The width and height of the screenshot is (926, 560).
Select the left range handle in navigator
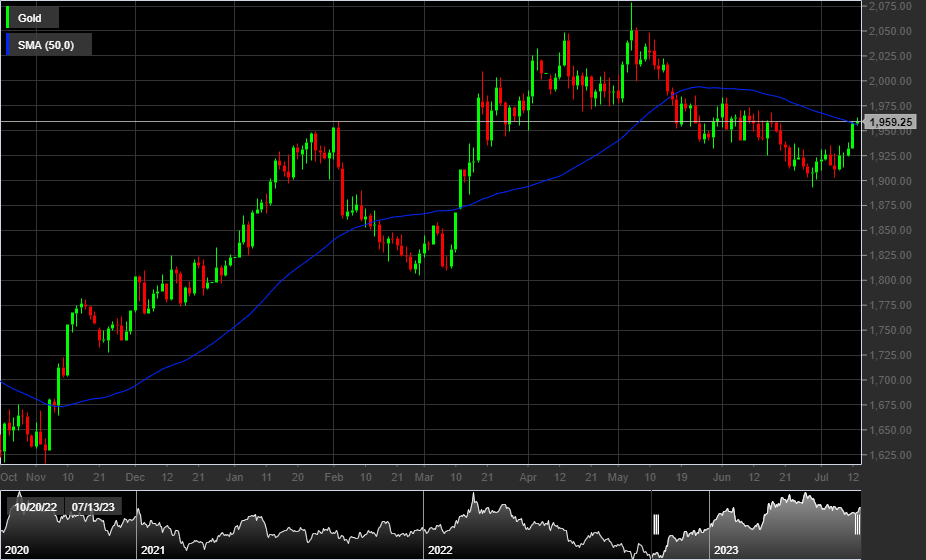657,525
